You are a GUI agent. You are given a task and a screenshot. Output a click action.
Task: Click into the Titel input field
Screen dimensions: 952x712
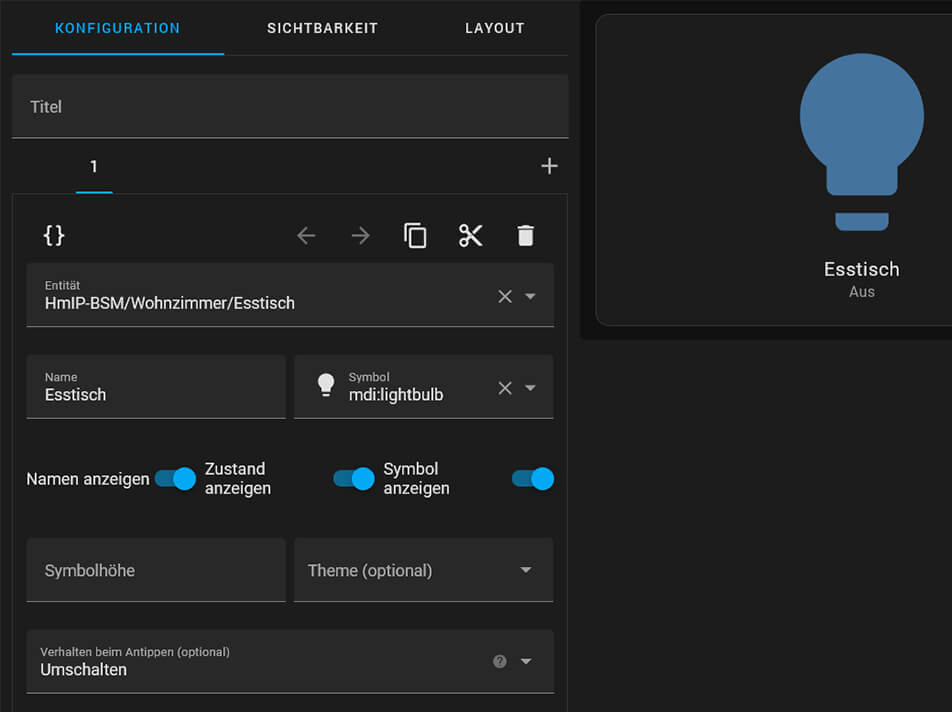click(290, 106)
